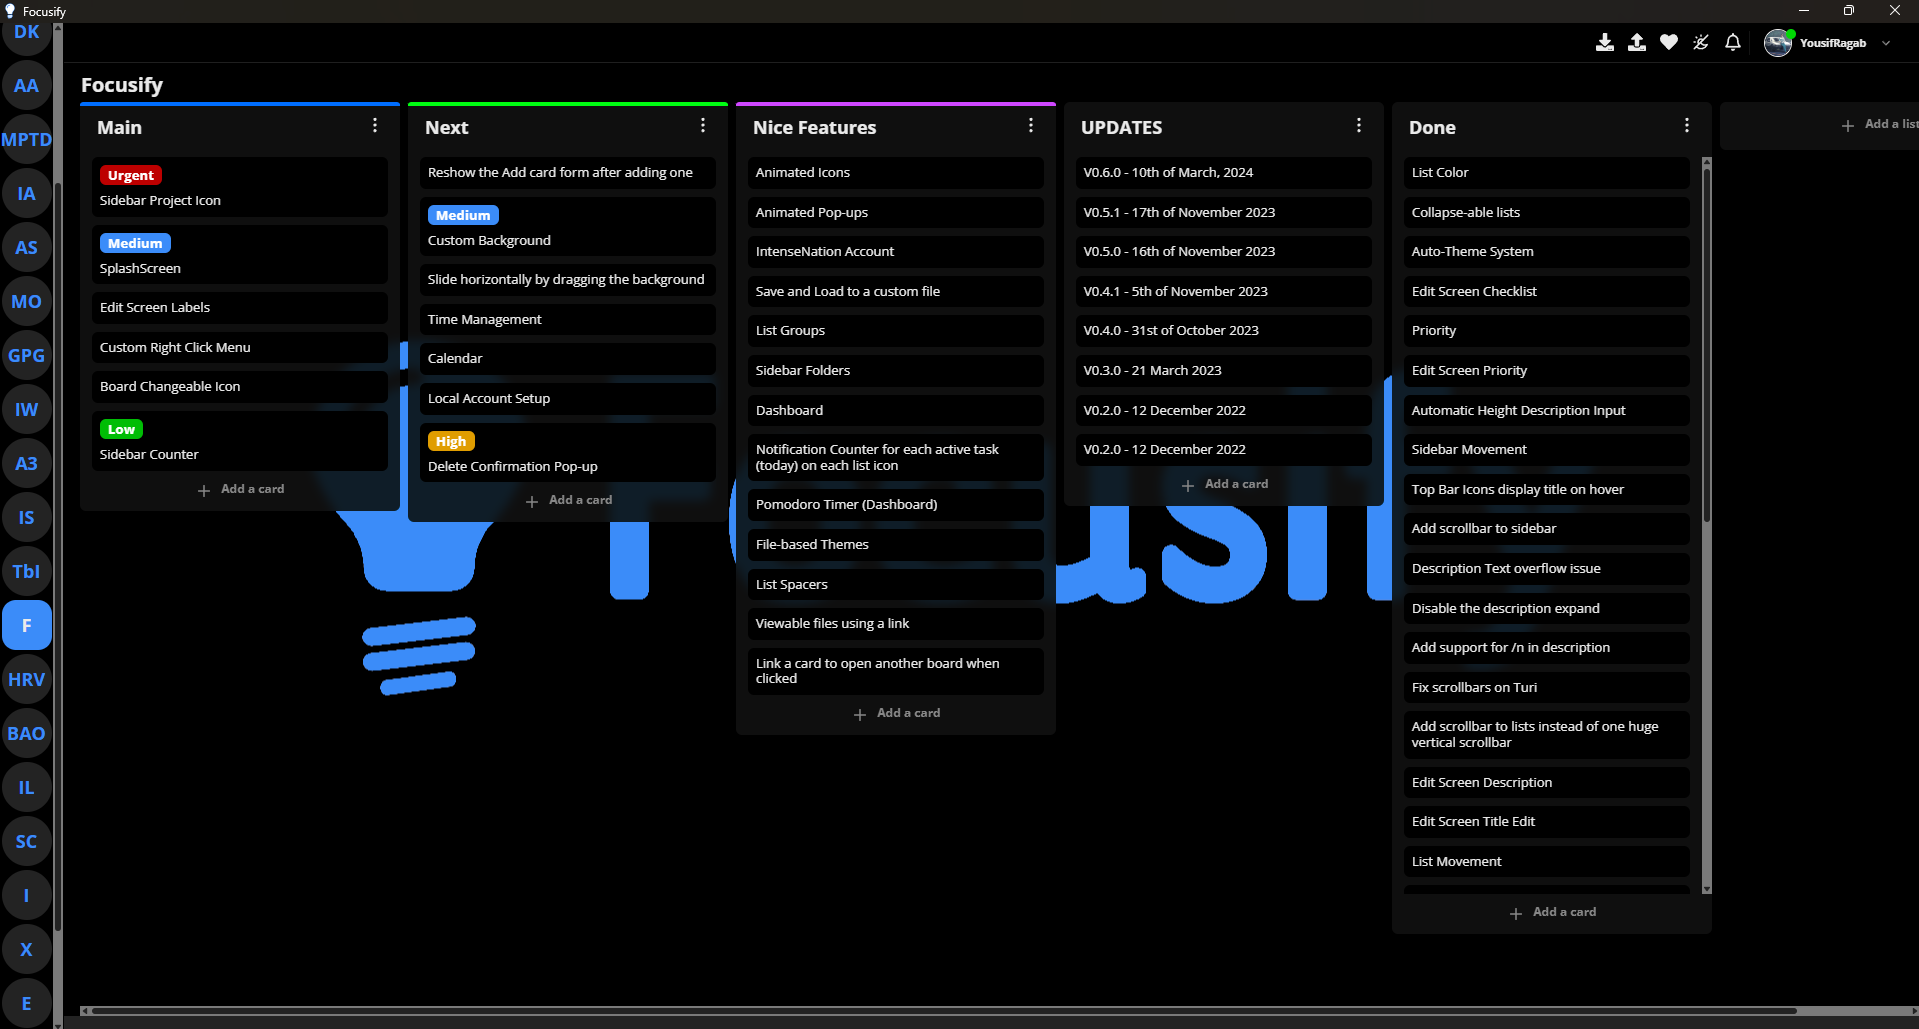Open the Nice Features list options menu
This screenshot has width=1919, height=1029.
point(1031,126)
